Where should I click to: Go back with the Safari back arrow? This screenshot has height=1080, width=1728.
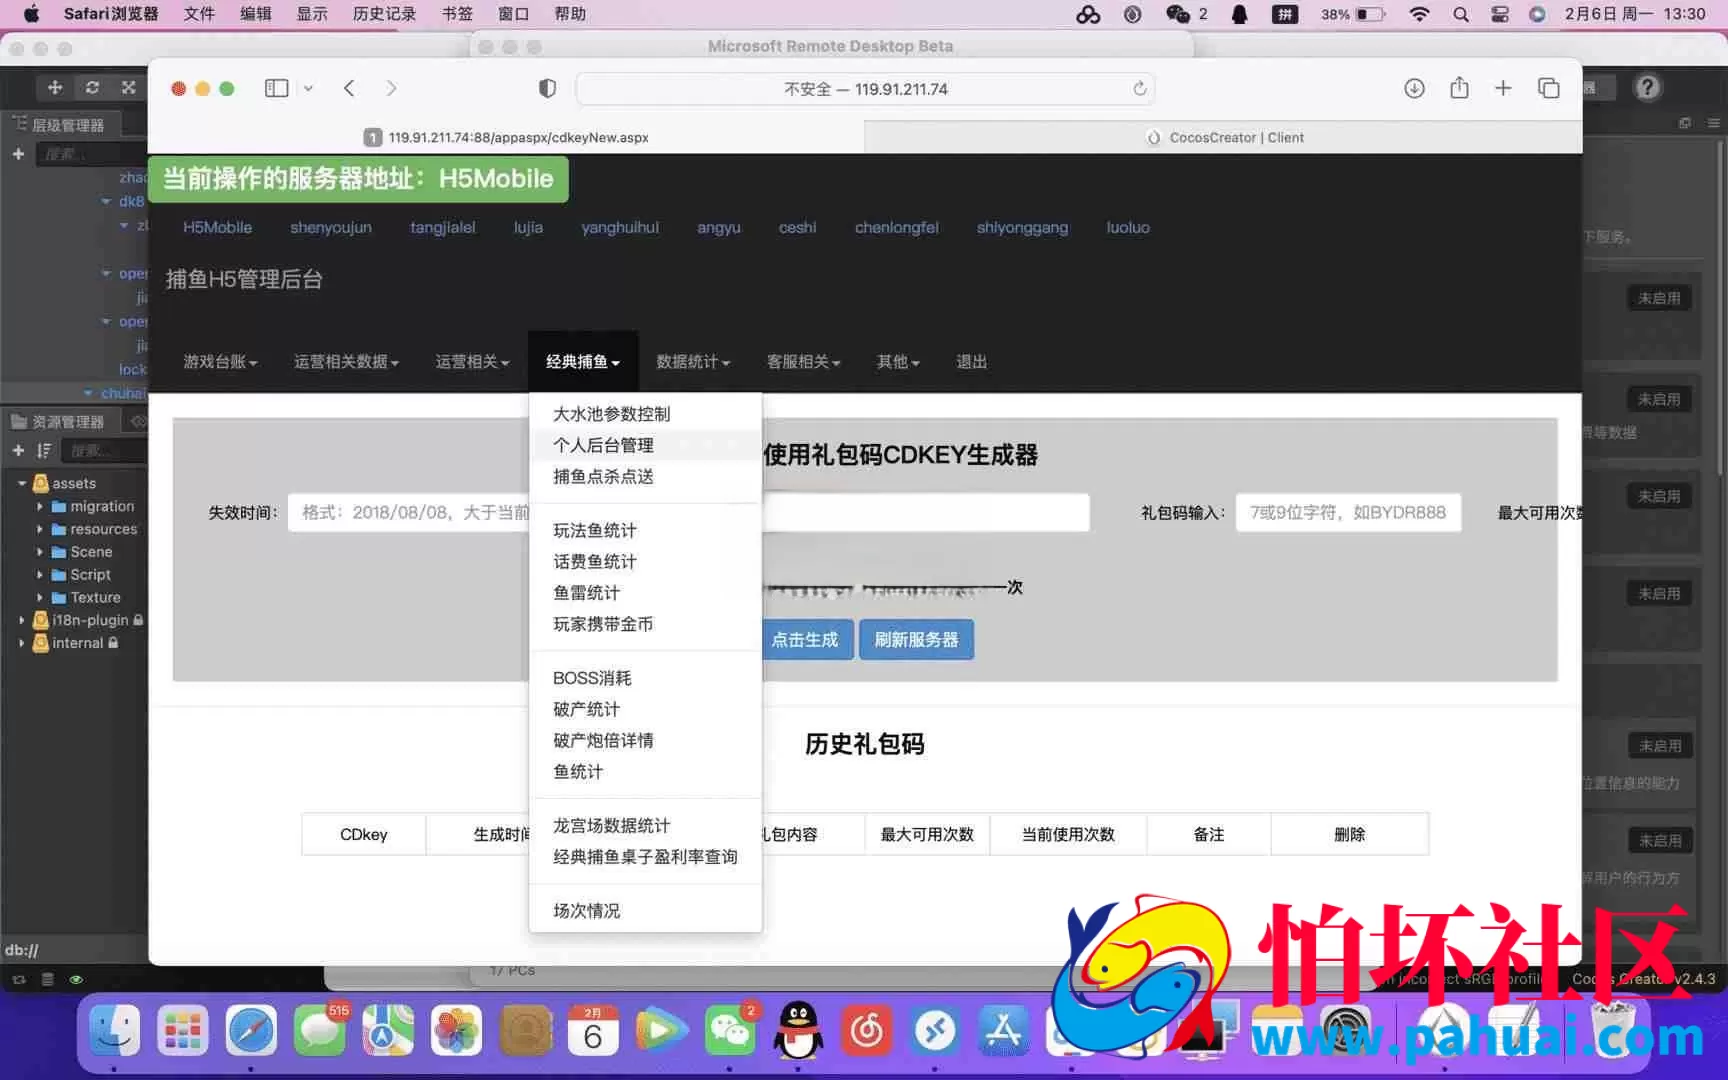(x=349, y=89)
